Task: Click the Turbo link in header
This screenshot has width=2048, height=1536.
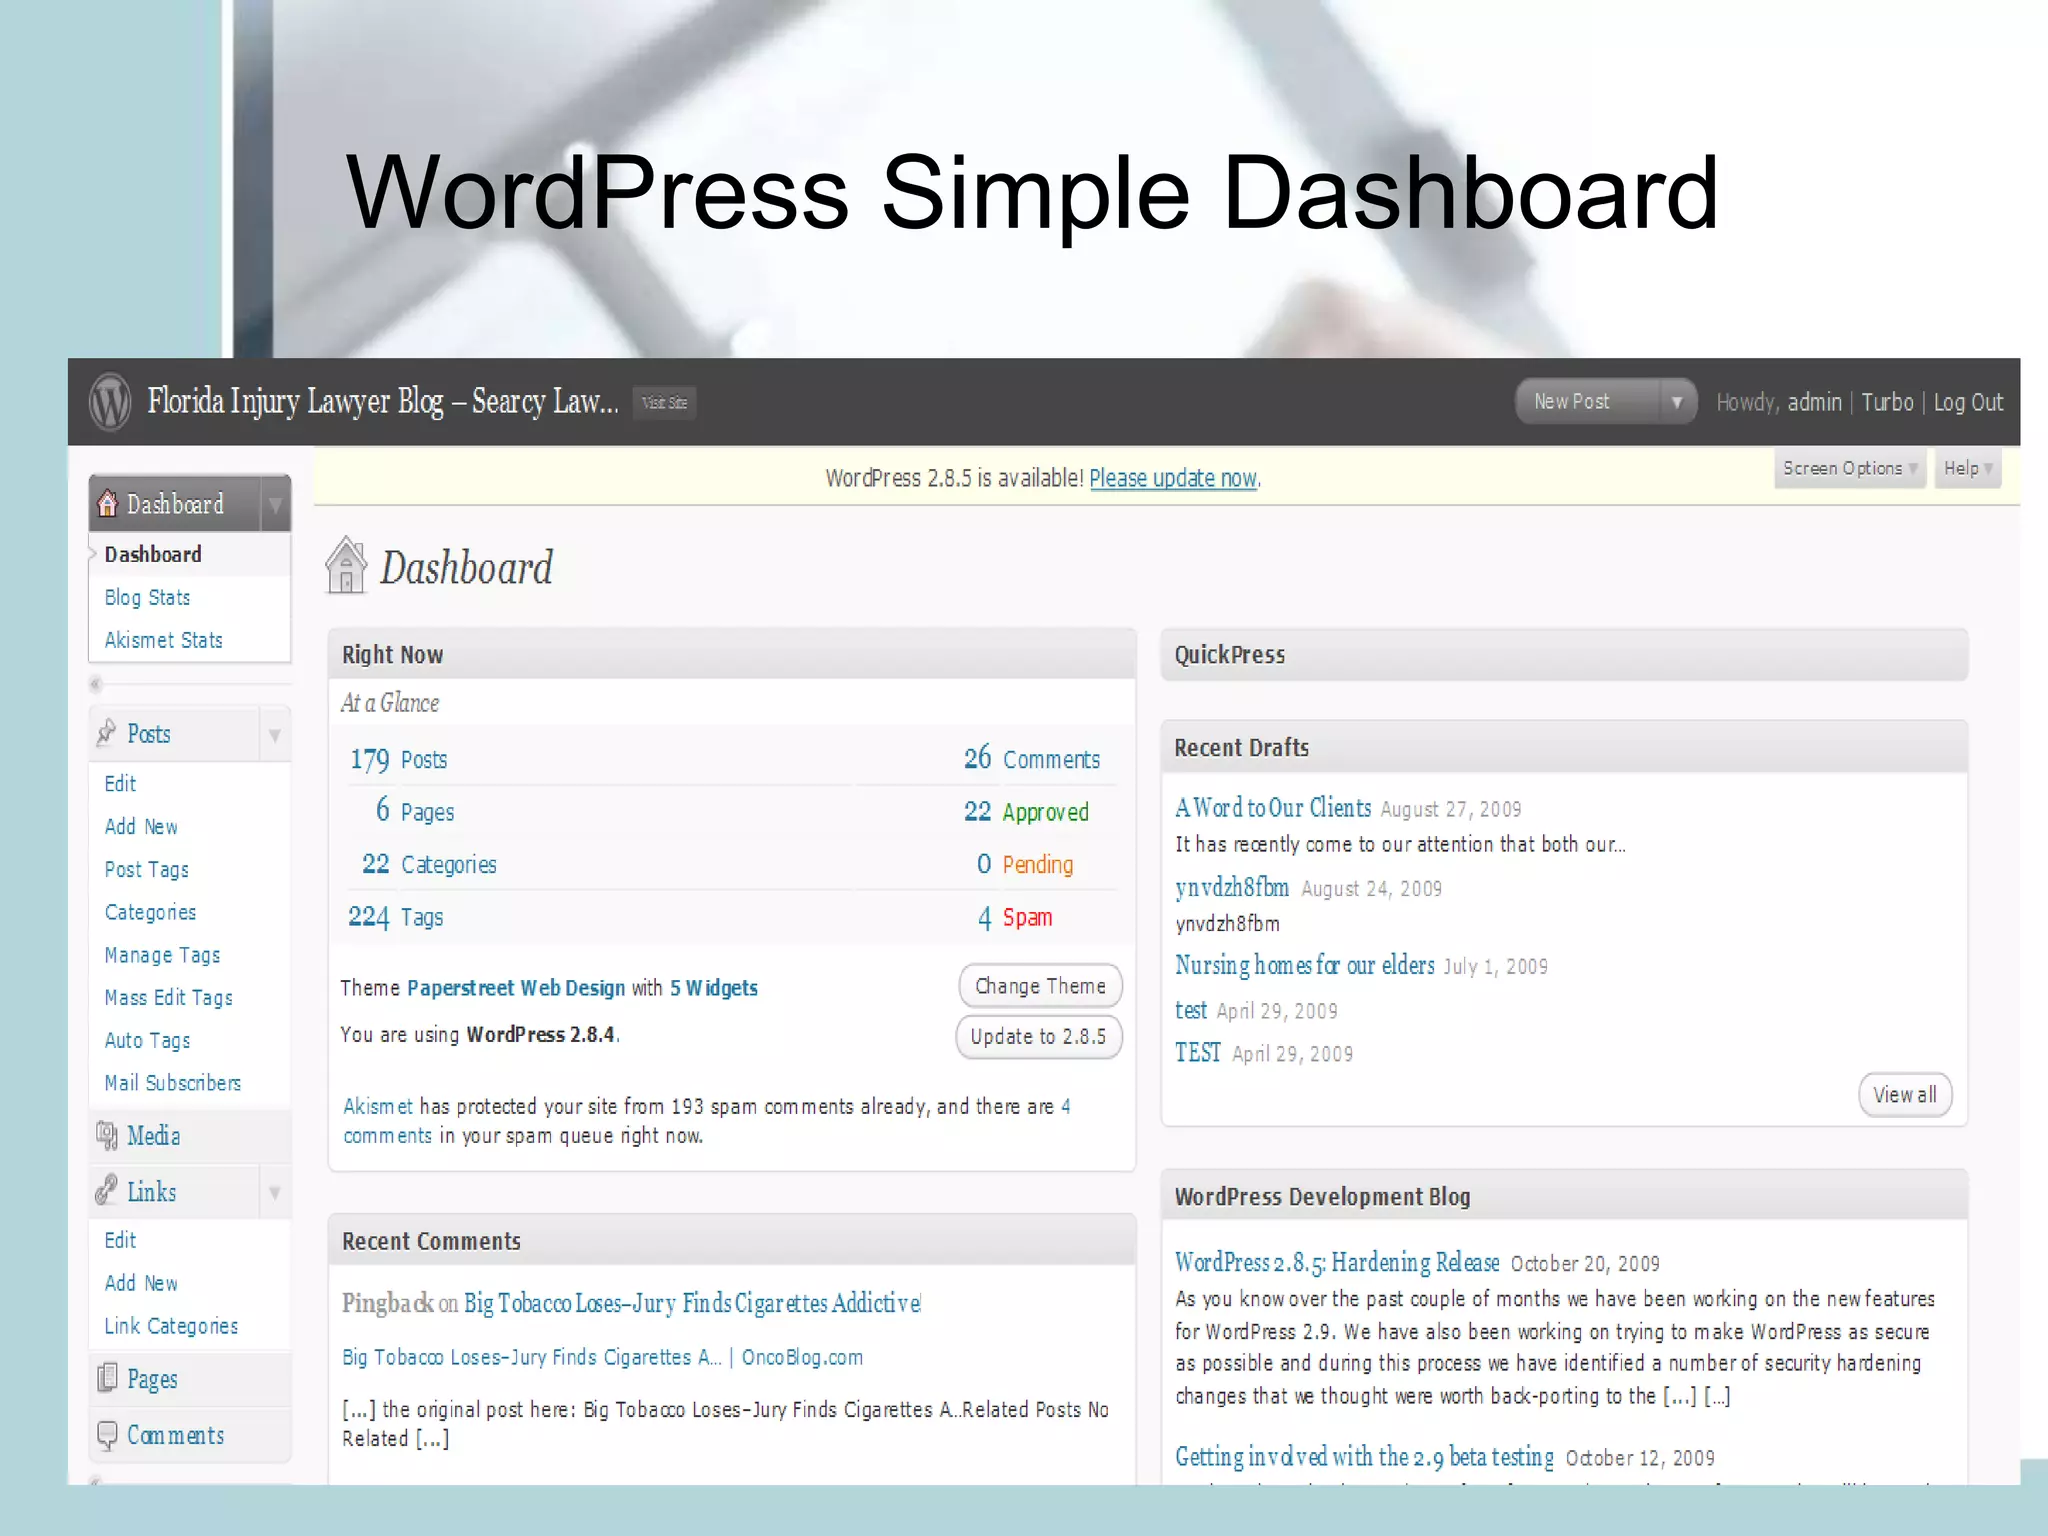Action: coord(1887,402)
